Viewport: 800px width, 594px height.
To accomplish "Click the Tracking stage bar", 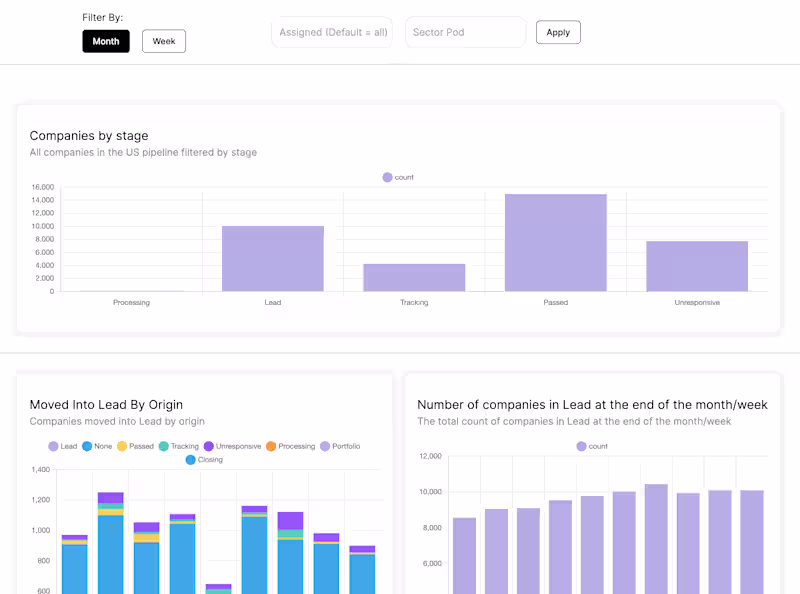I will pyautogui.click(x=414, y=277).
